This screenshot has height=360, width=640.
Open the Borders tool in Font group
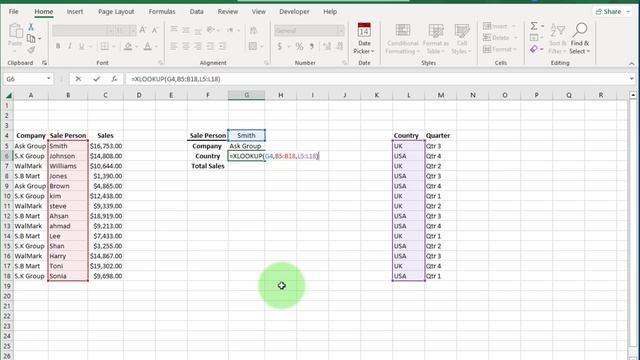coord(104,46)
